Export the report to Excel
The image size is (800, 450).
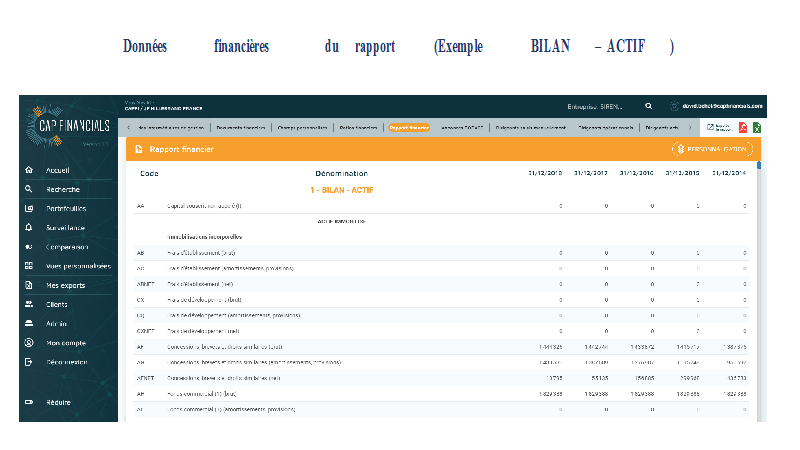[757, 128]
